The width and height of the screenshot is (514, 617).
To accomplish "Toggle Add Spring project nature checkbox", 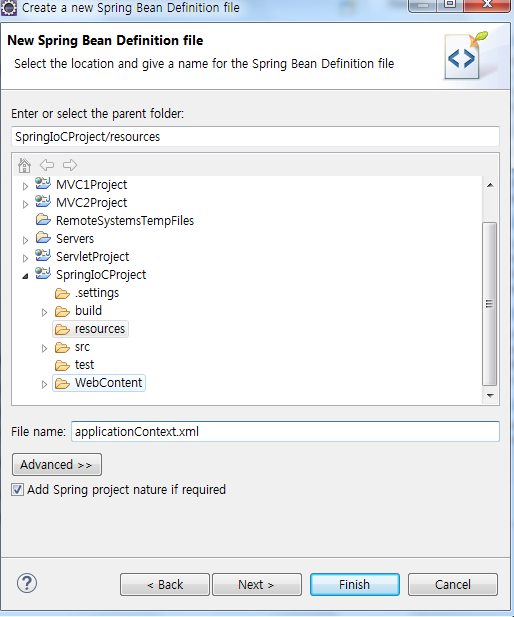I will pos(17,490).
